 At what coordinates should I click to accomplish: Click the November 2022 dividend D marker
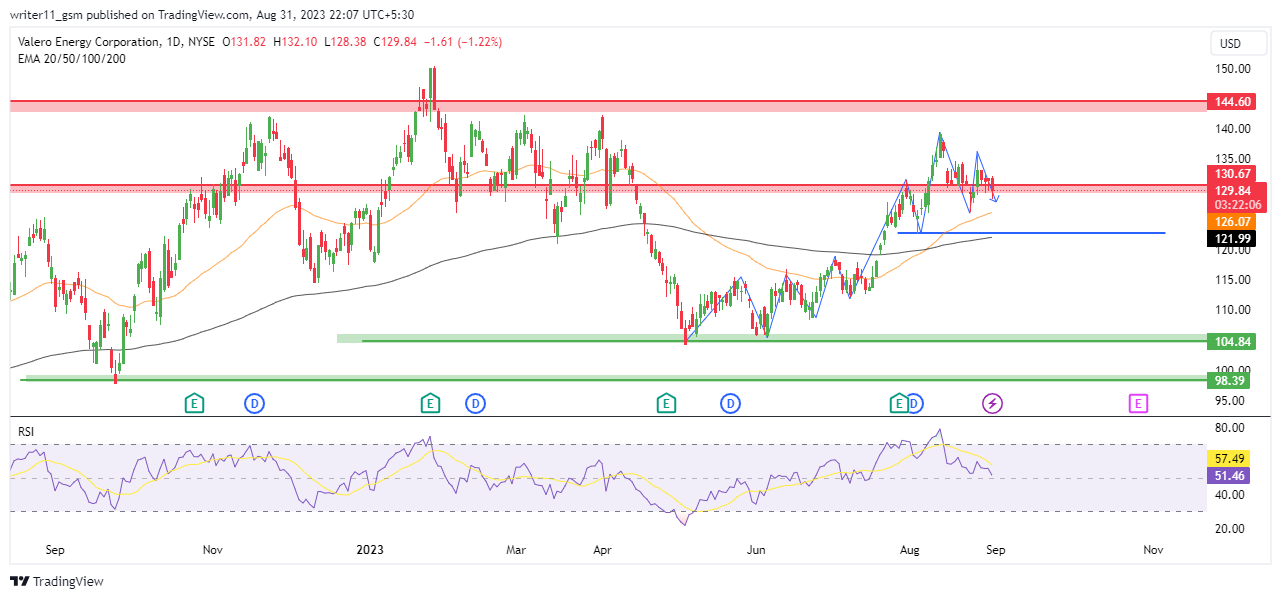tap(255, 404)
